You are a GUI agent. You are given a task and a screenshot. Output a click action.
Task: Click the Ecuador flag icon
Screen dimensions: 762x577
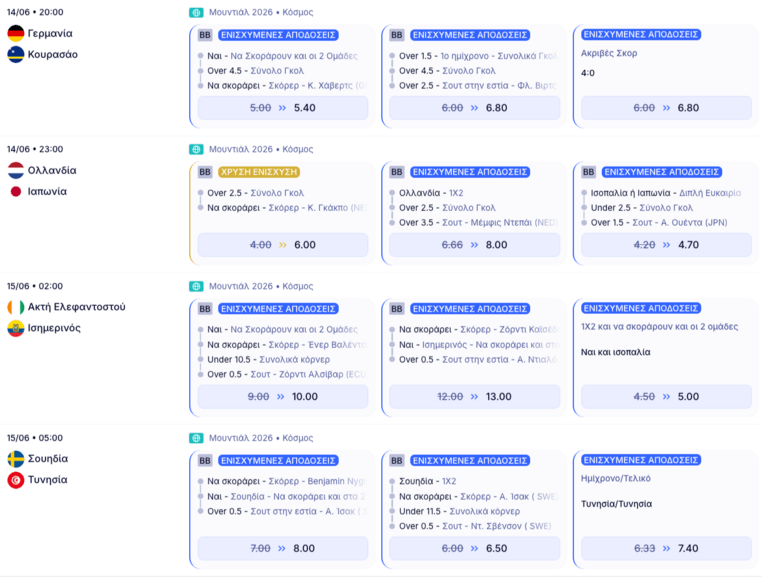coord(16,328)
